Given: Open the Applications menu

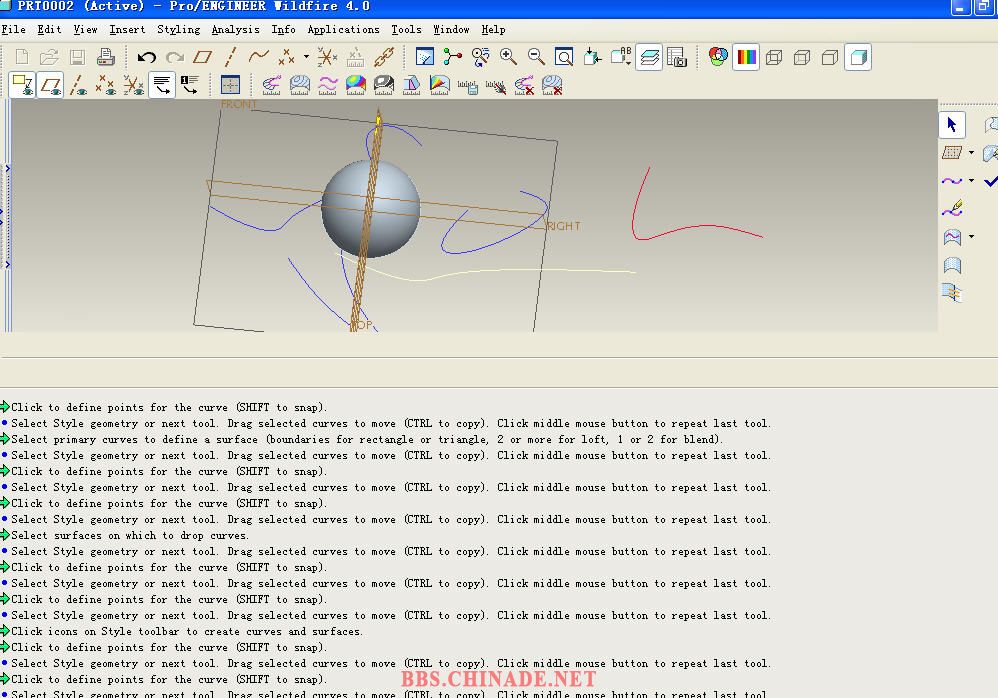Looking at the screenshot, I should tap(343, 29).
